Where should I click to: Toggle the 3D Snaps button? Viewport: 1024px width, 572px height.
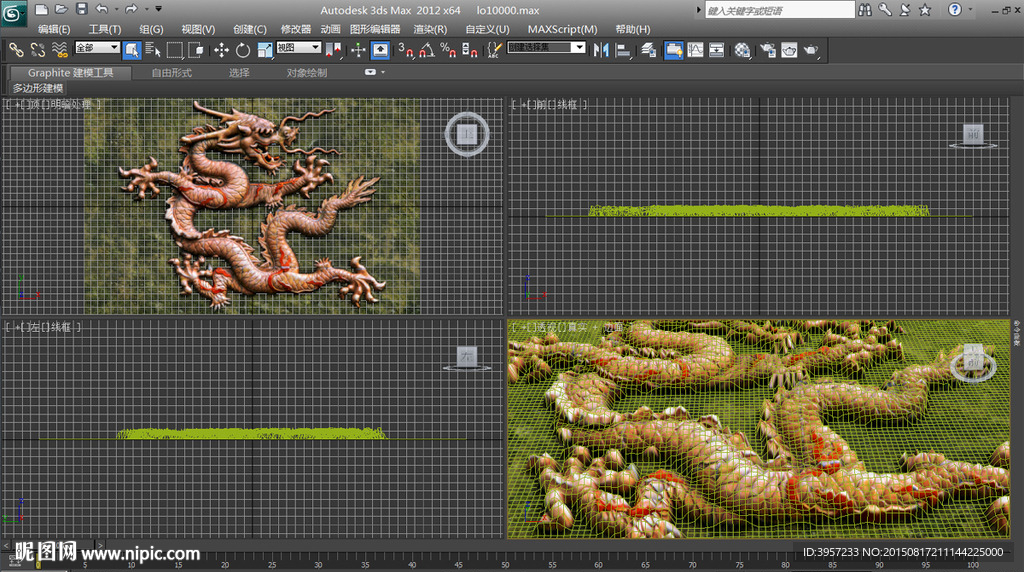click(405, 49)
